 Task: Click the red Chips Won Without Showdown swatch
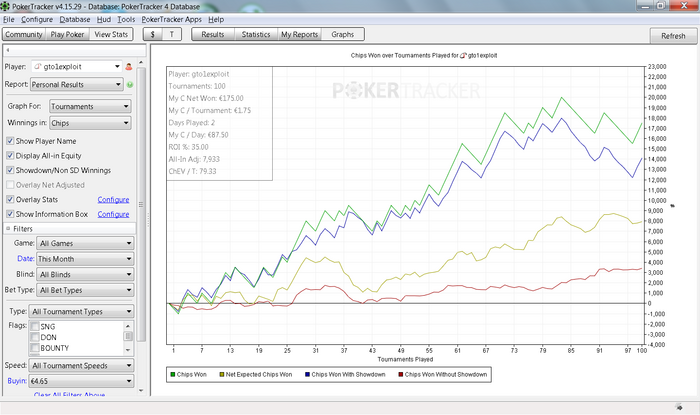pos(400,374)
